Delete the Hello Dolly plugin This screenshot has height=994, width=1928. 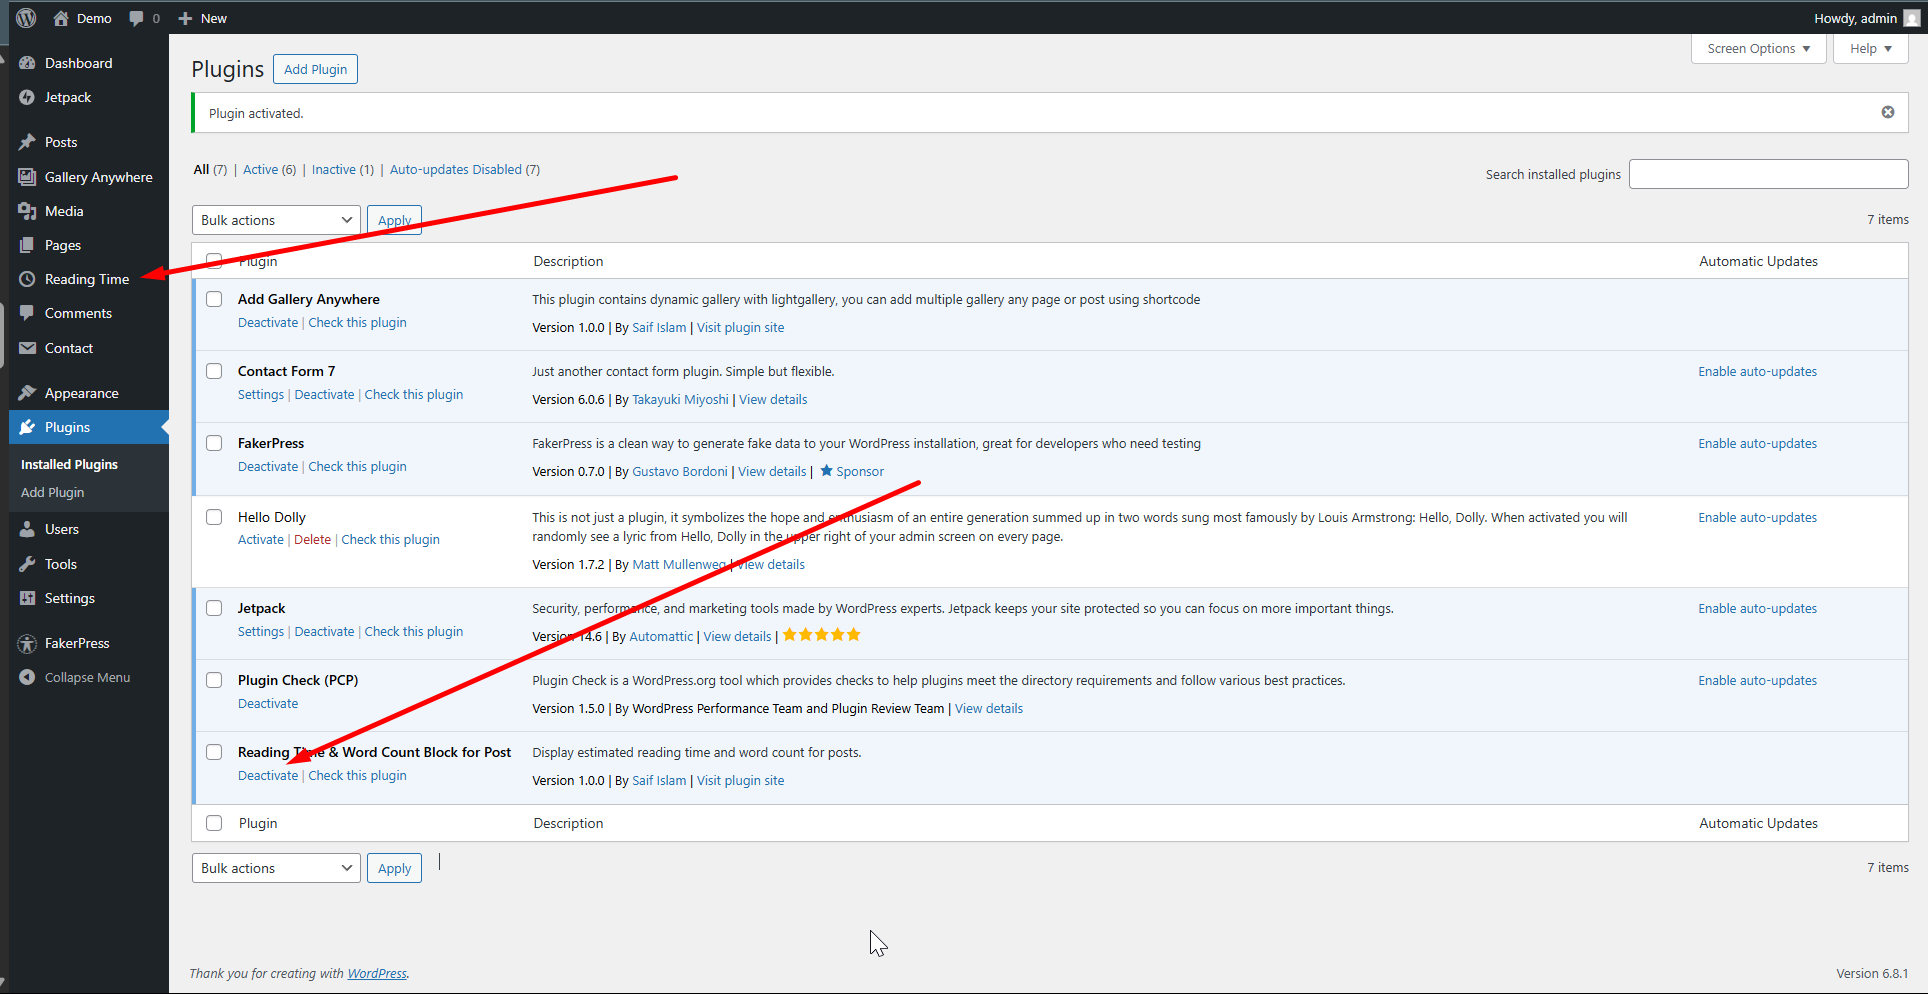point(312,539)
